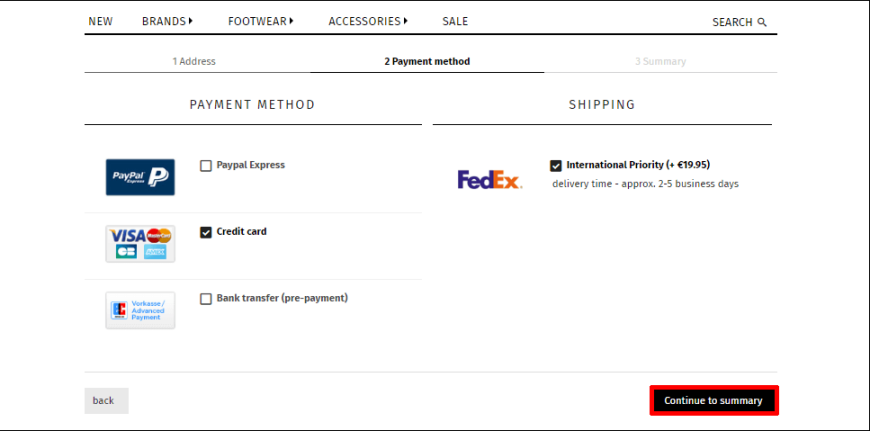
Task: Go to the 1 Address step
Action: tap(194, 62)
